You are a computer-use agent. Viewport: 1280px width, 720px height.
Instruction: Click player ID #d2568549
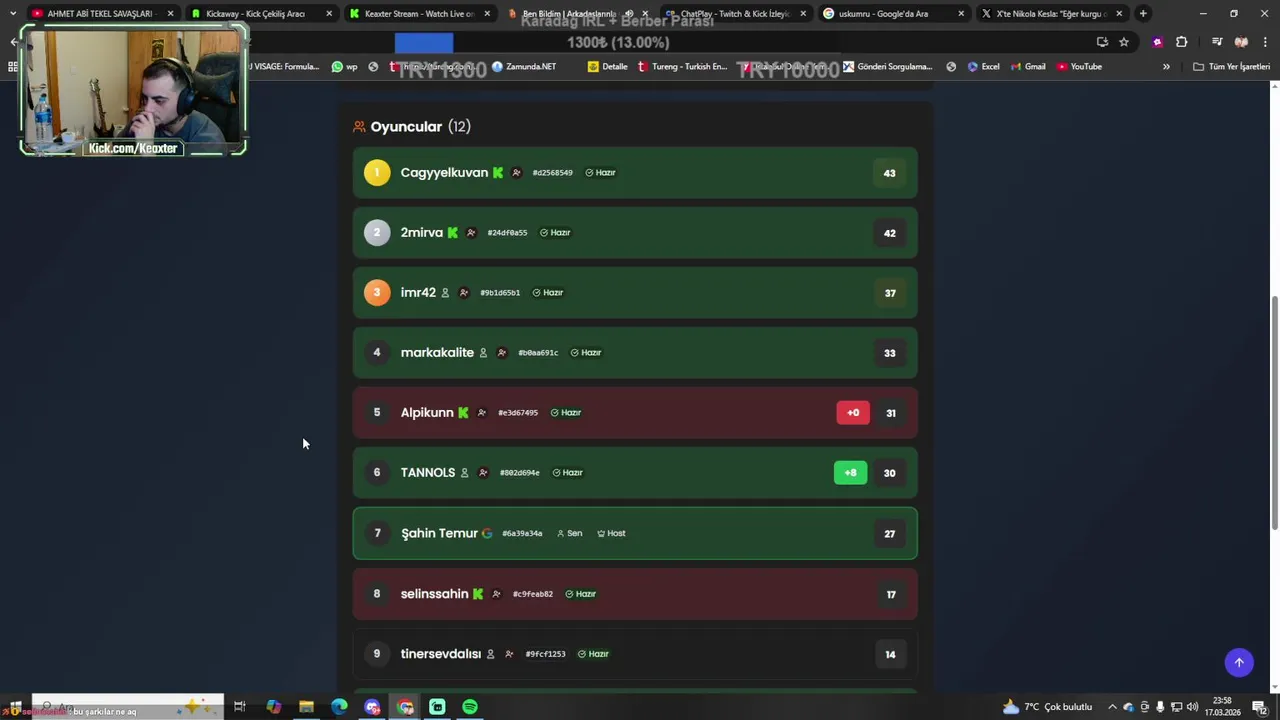pyautogui.click(x=553, y=173)
